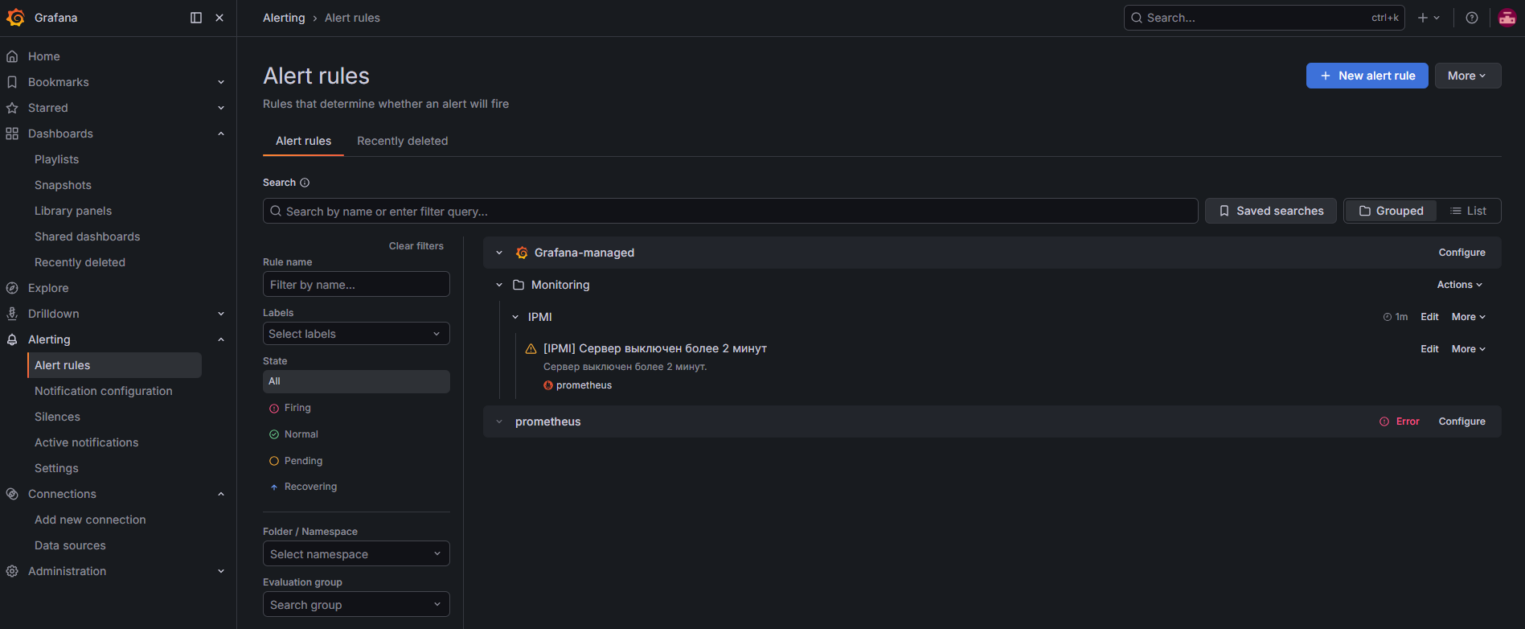Screen dimensions: 1525x629
Task: Click the Grafana-managed flame icon
Action: click(x=521, y=253)
